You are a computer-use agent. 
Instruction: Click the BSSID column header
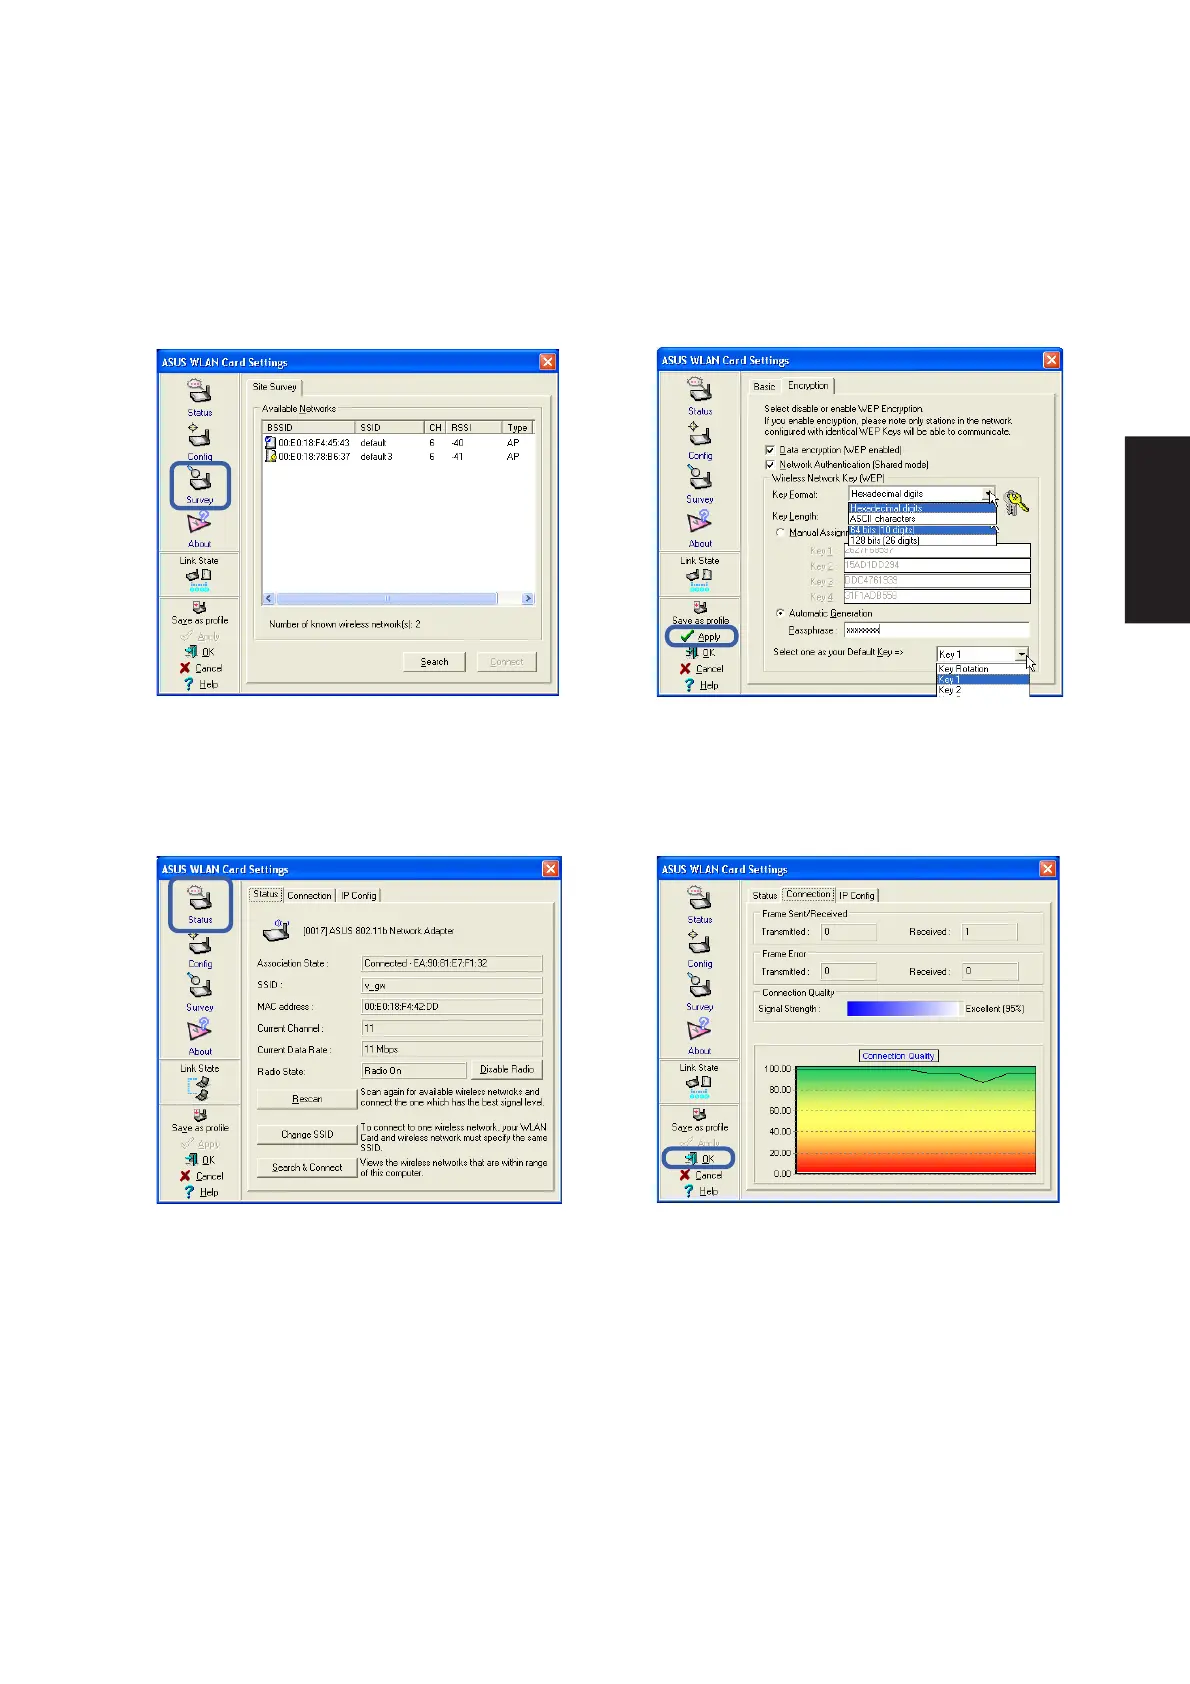309,427
